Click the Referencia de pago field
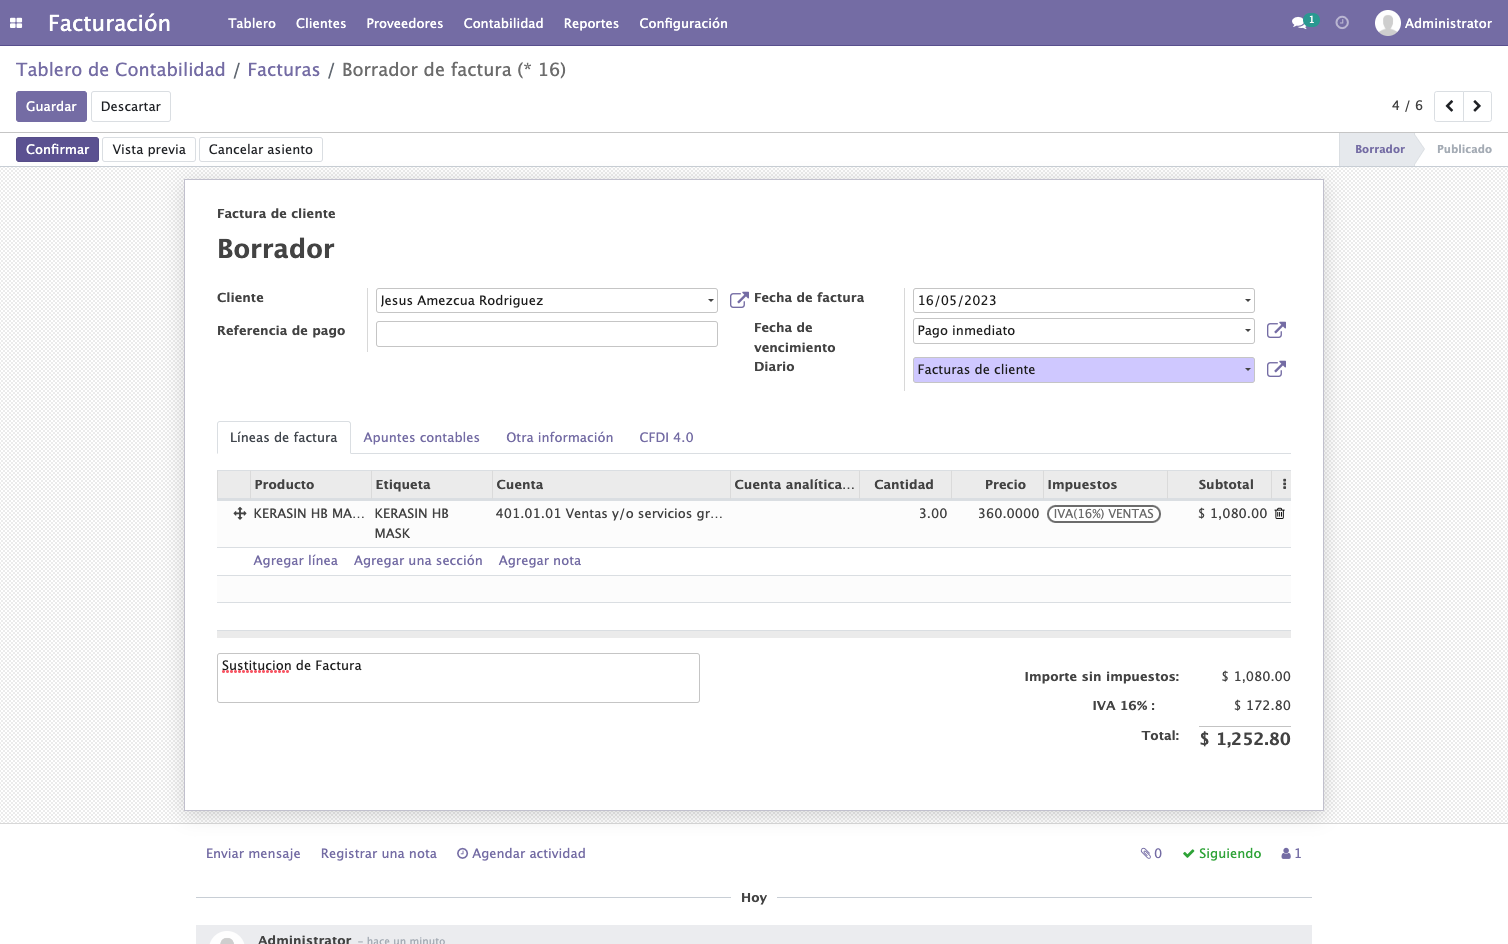The width and height of the screenshot is (1508, 944). click(x=547, y=334)
